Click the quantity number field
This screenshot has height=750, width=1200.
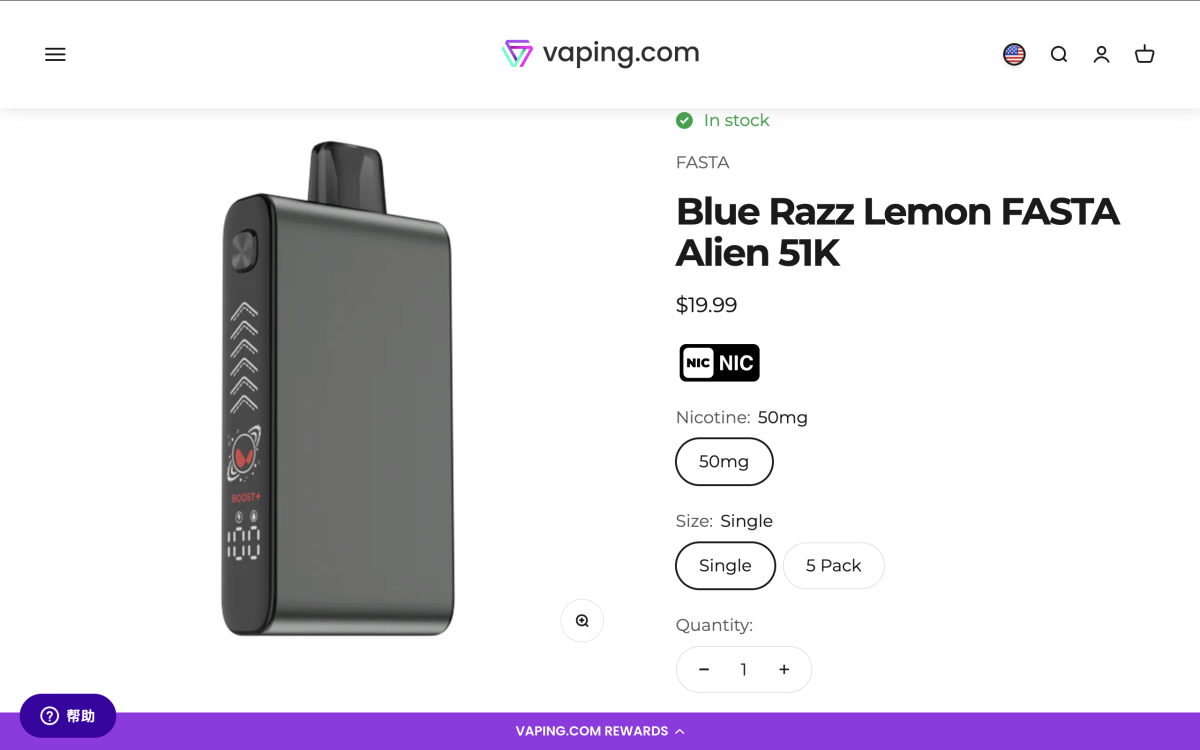pyautogui.click(x=743, y=670)
